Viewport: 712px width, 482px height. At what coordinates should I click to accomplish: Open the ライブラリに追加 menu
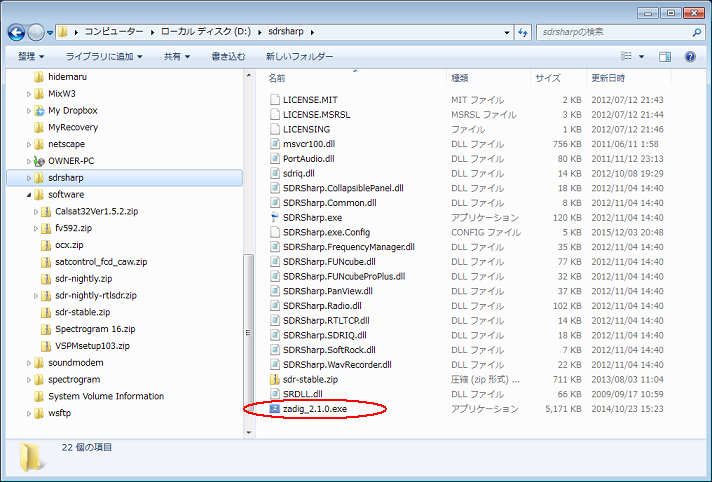(x=104, y=56)
